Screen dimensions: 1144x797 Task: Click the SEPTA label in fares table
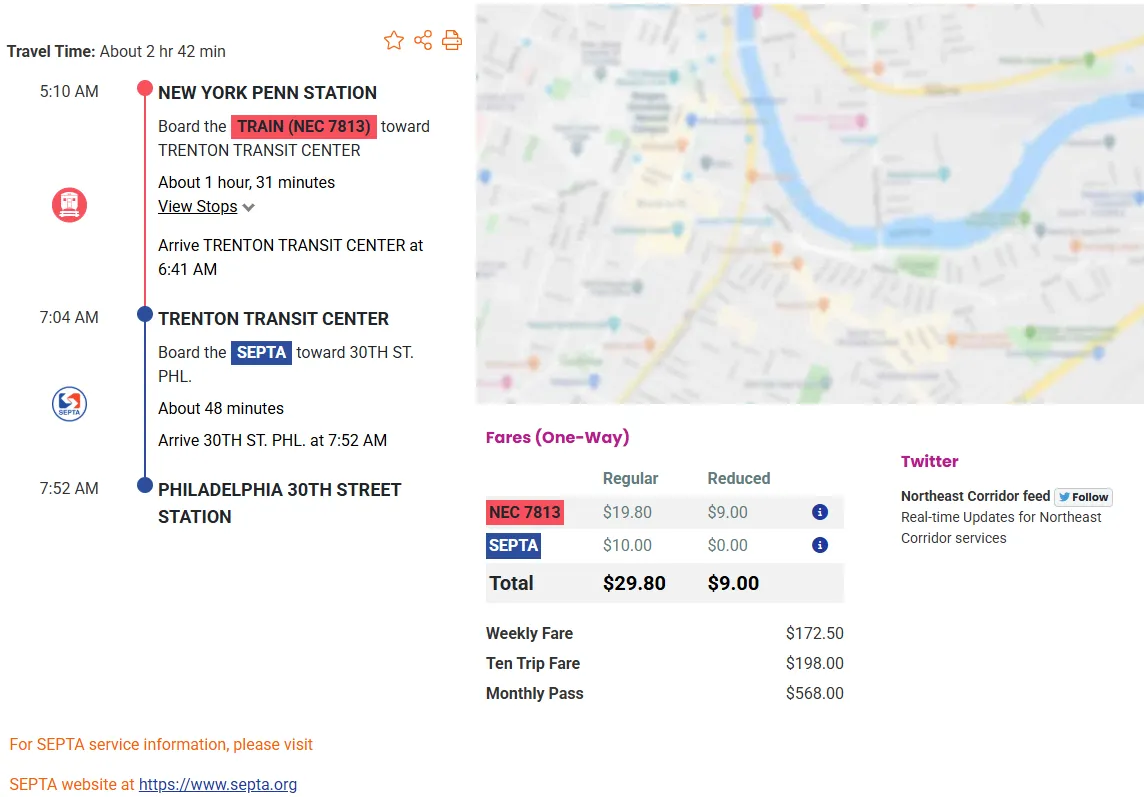pos(513,545)
